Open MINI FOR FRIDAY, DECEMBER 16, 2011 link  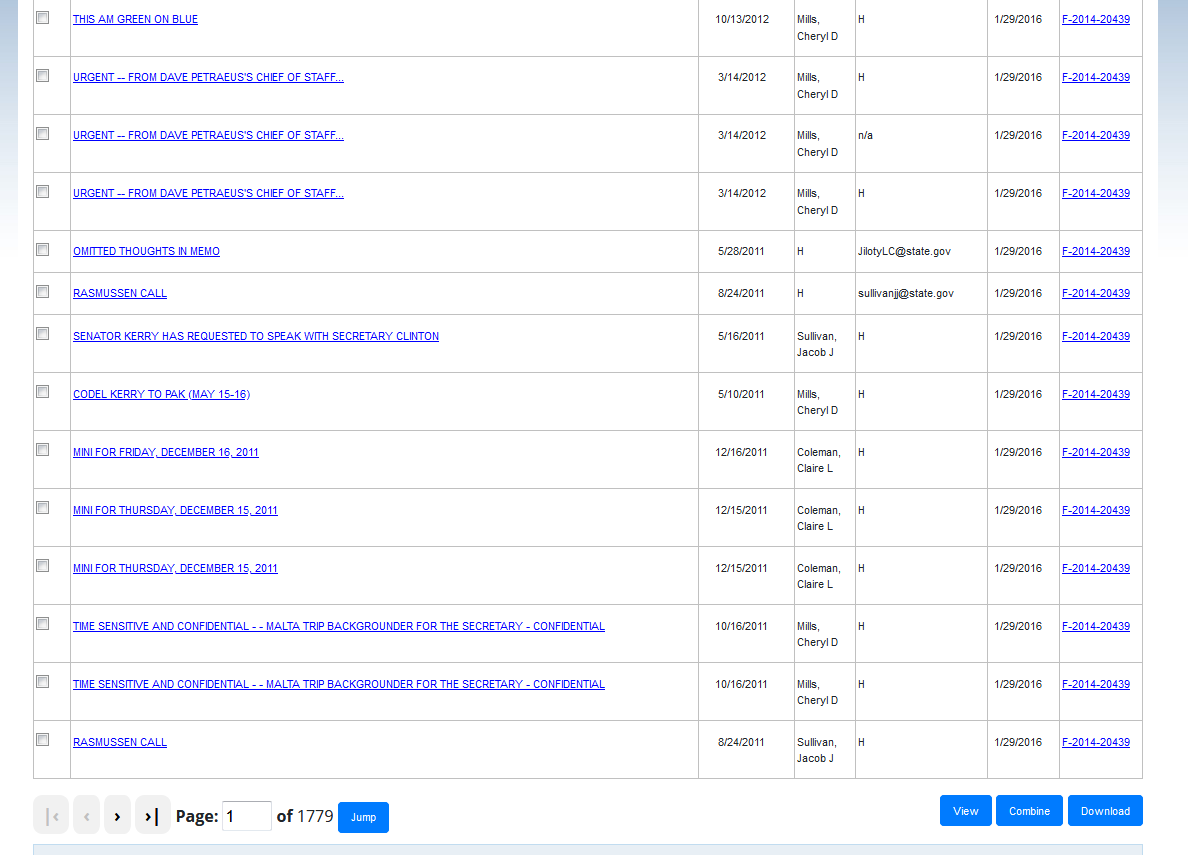(165, 452)
